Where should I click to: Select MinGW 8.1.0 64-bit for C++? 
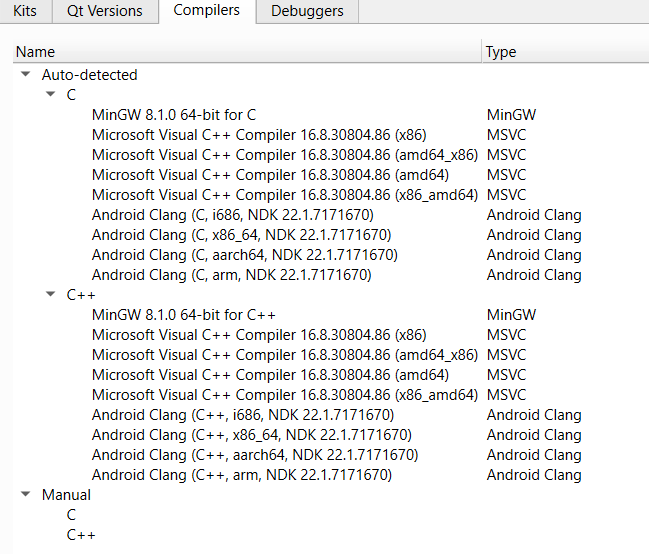point(183,315)
